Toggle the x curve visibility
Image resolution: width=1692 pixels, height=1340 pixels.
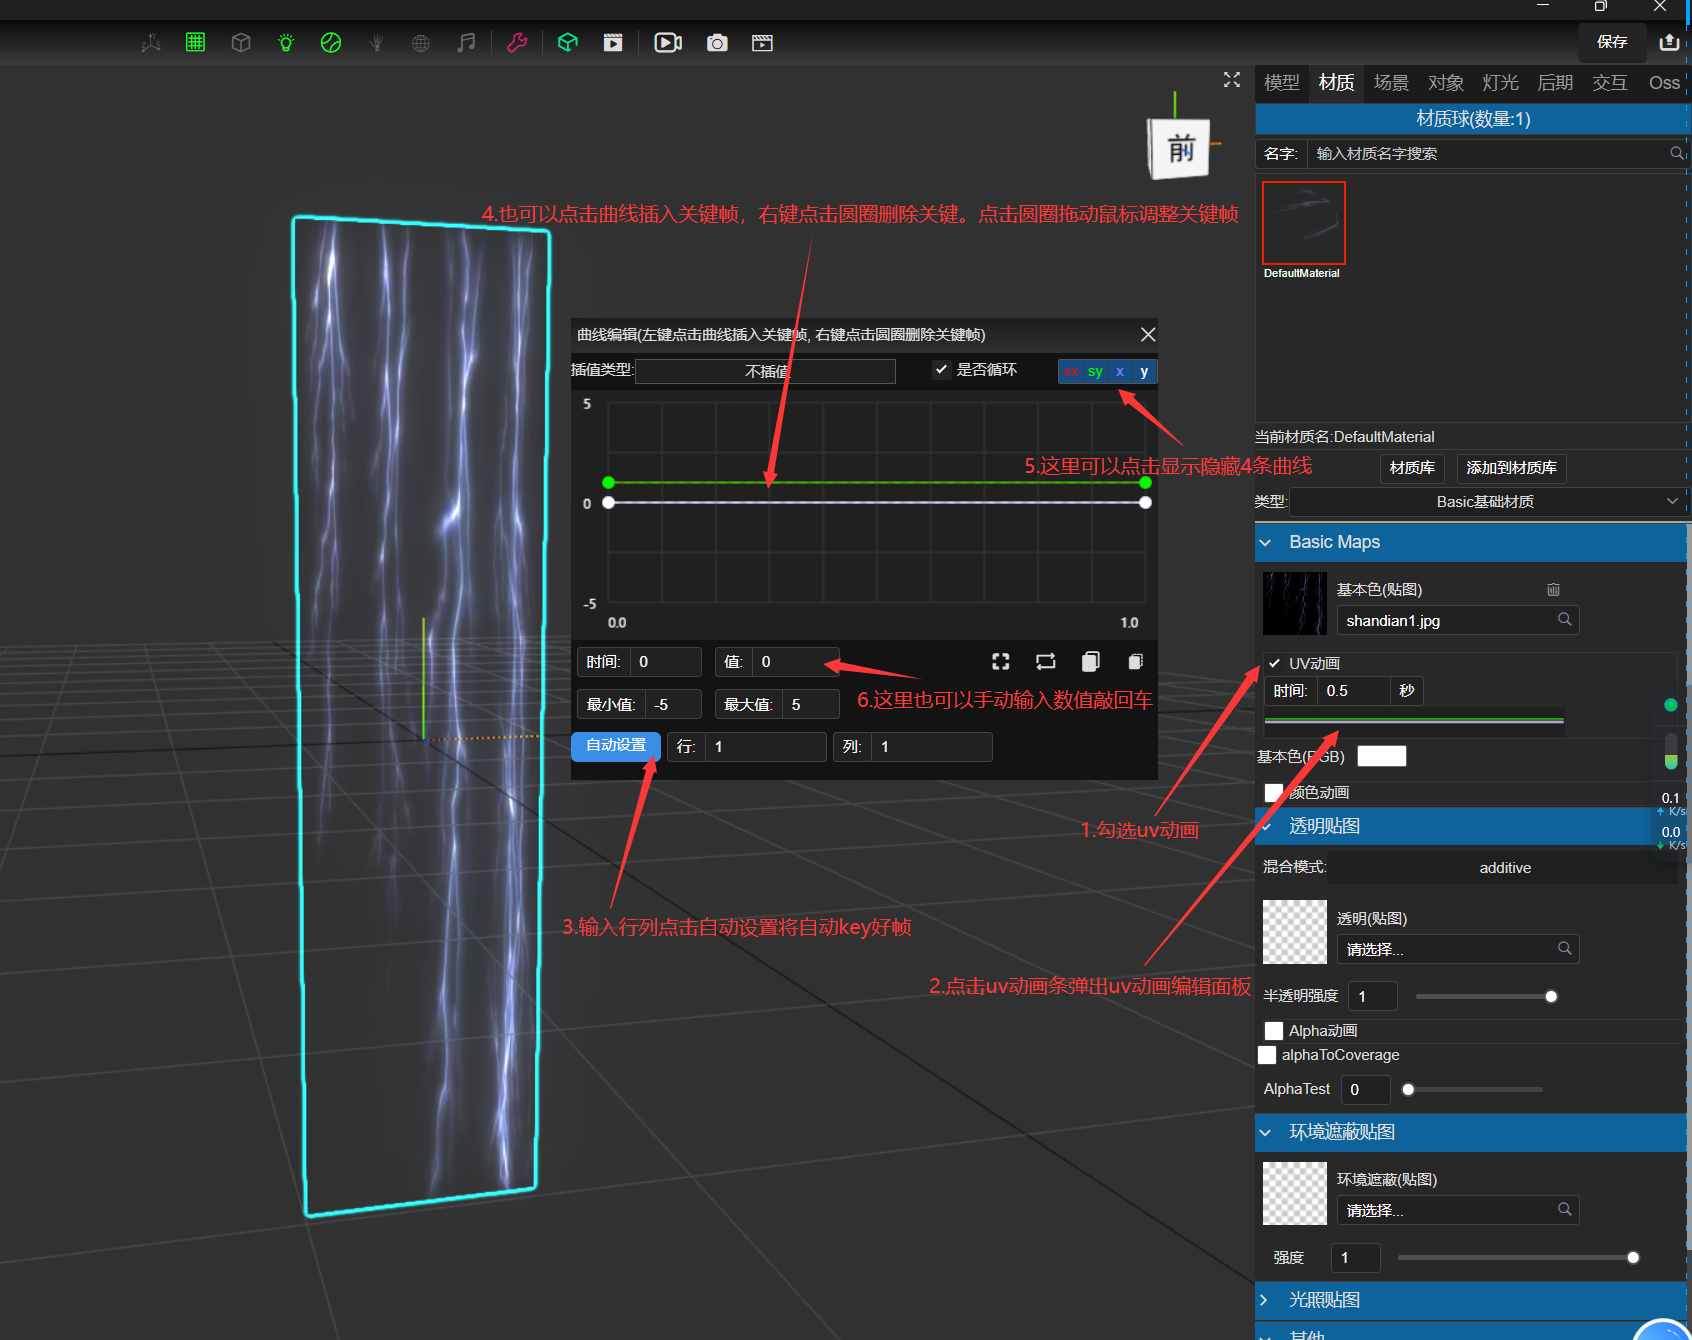tap(1120, 371)
